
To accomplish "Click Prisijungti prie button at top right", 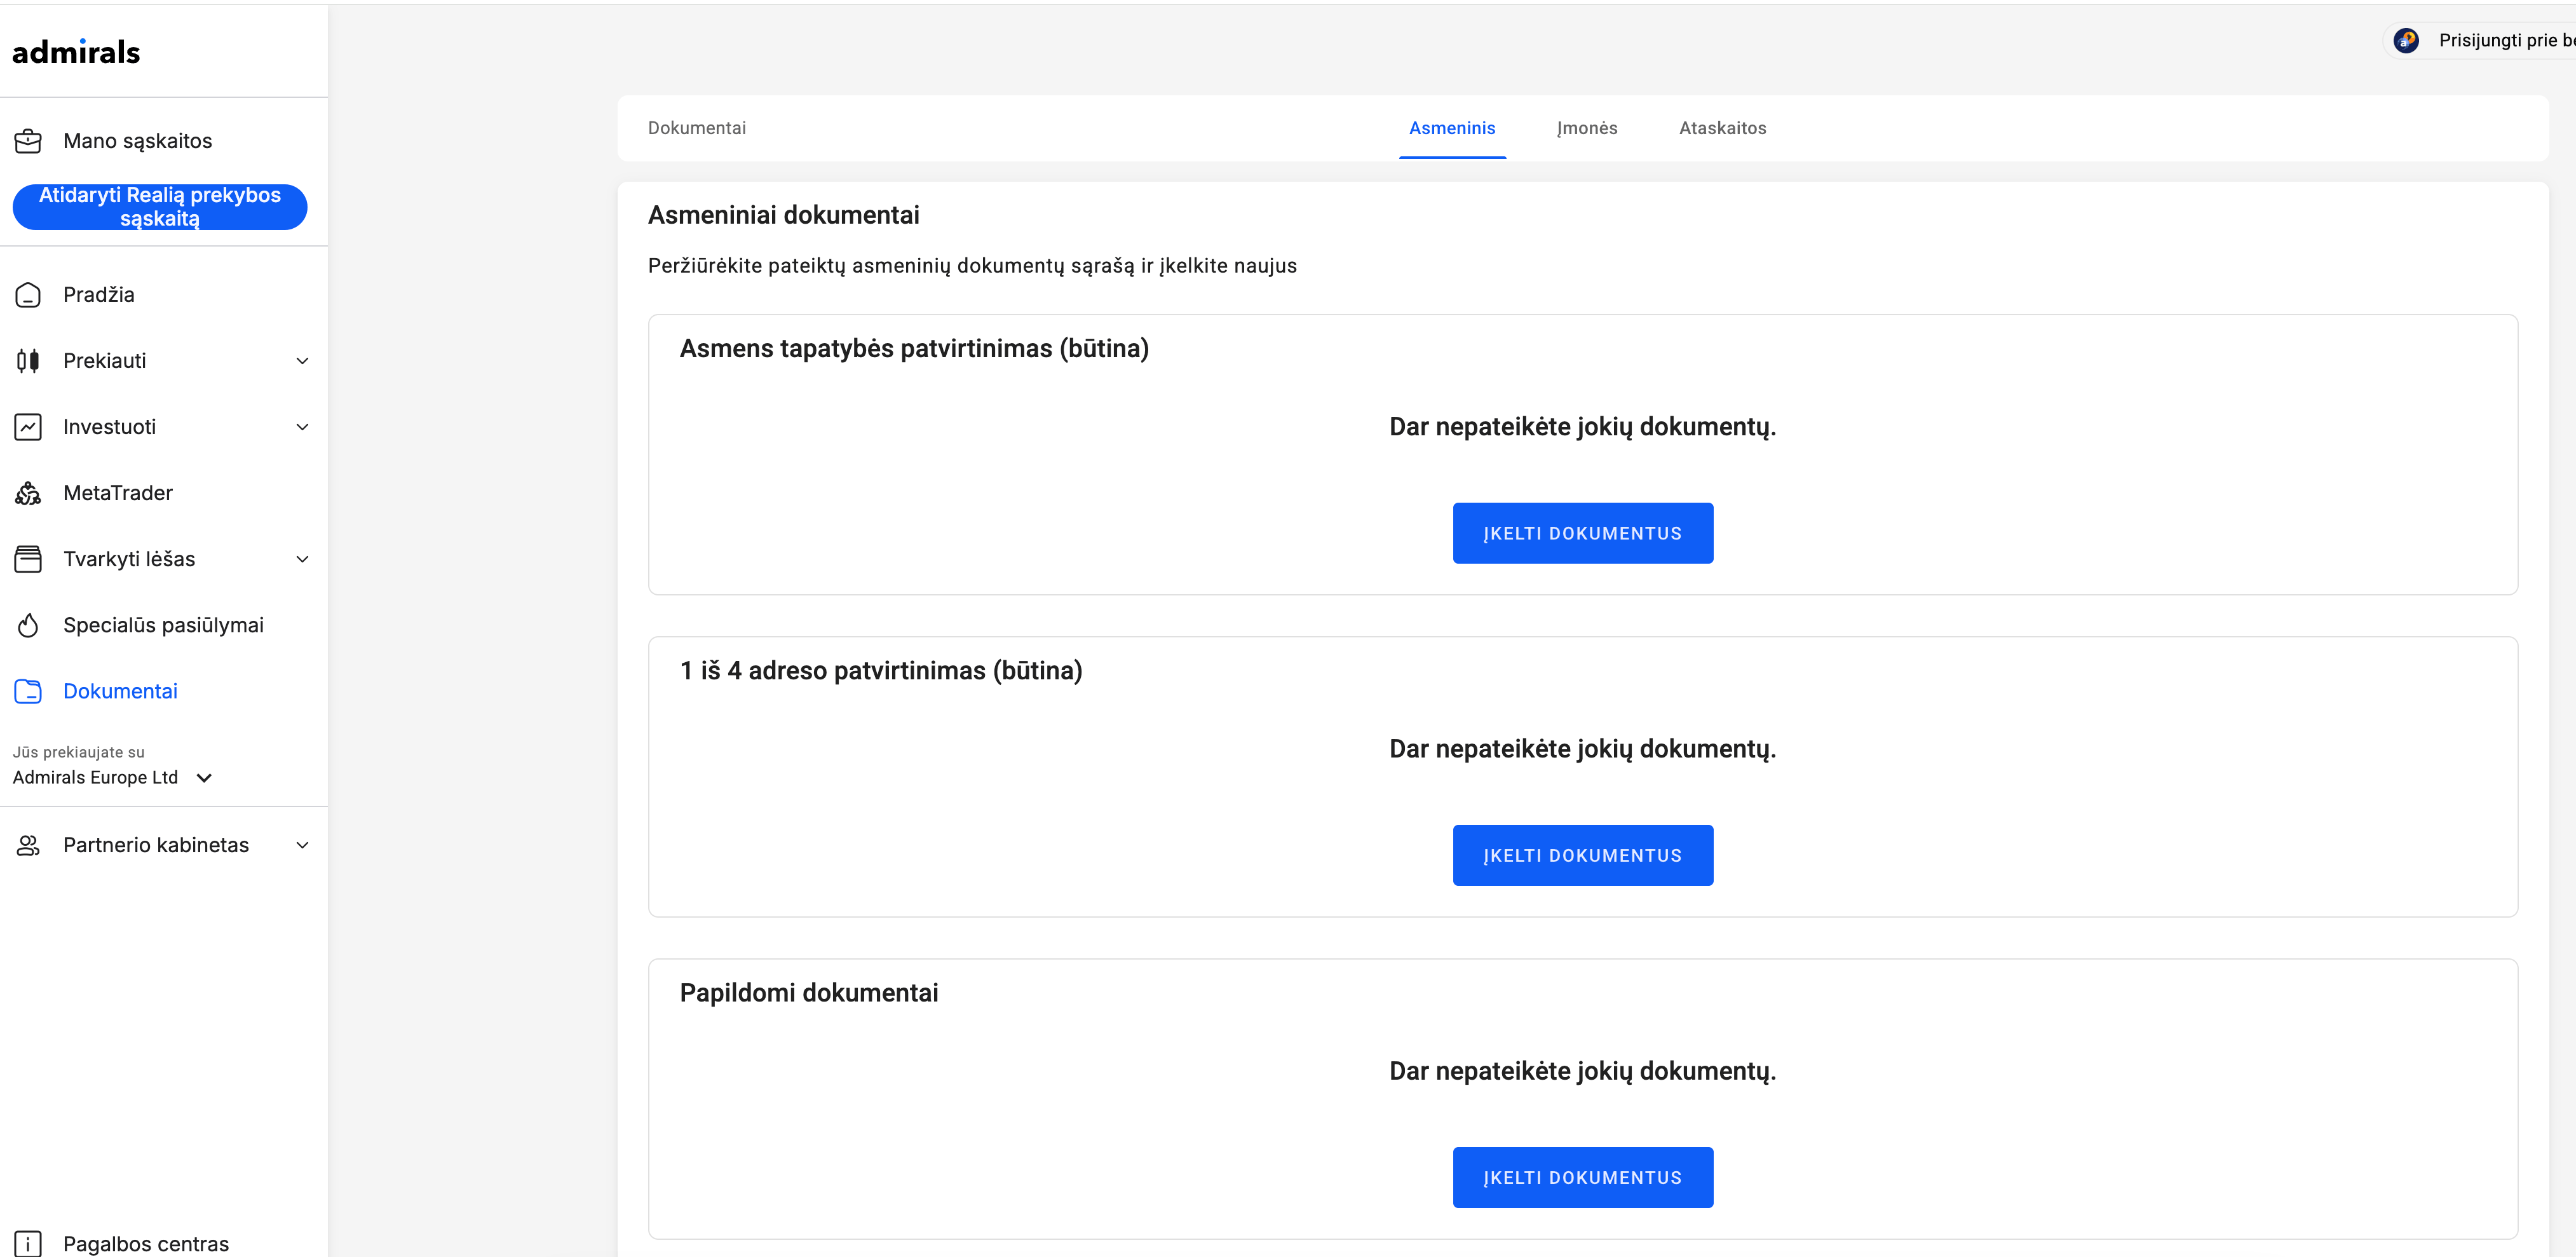I will (x=2480, y=40).
